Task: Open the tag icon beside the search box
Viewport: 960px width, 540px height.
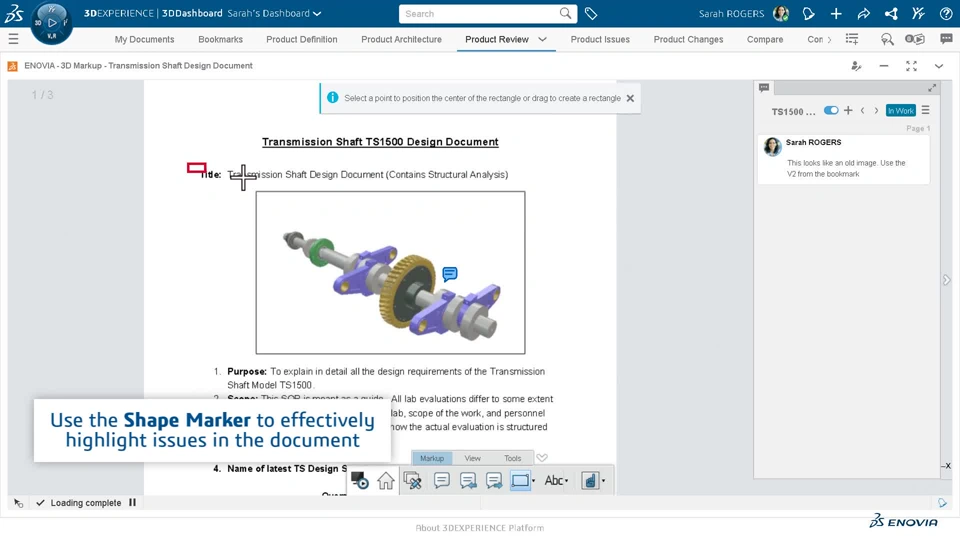Action: (591, 13)
